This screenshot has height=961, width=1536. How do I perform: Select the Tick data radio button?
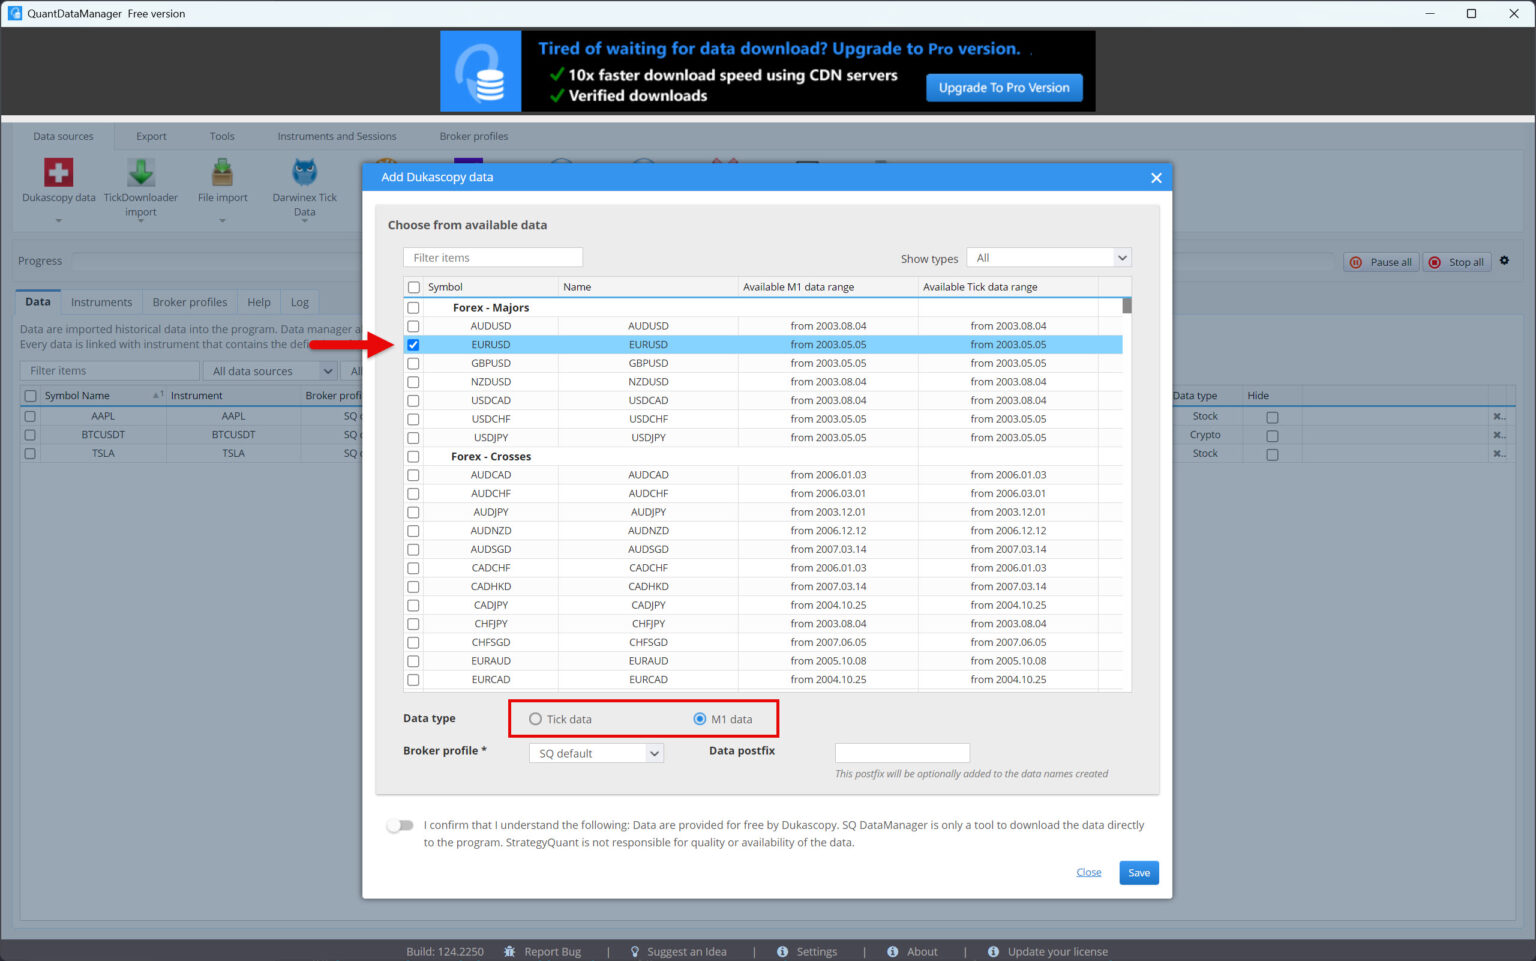point(537,718)
